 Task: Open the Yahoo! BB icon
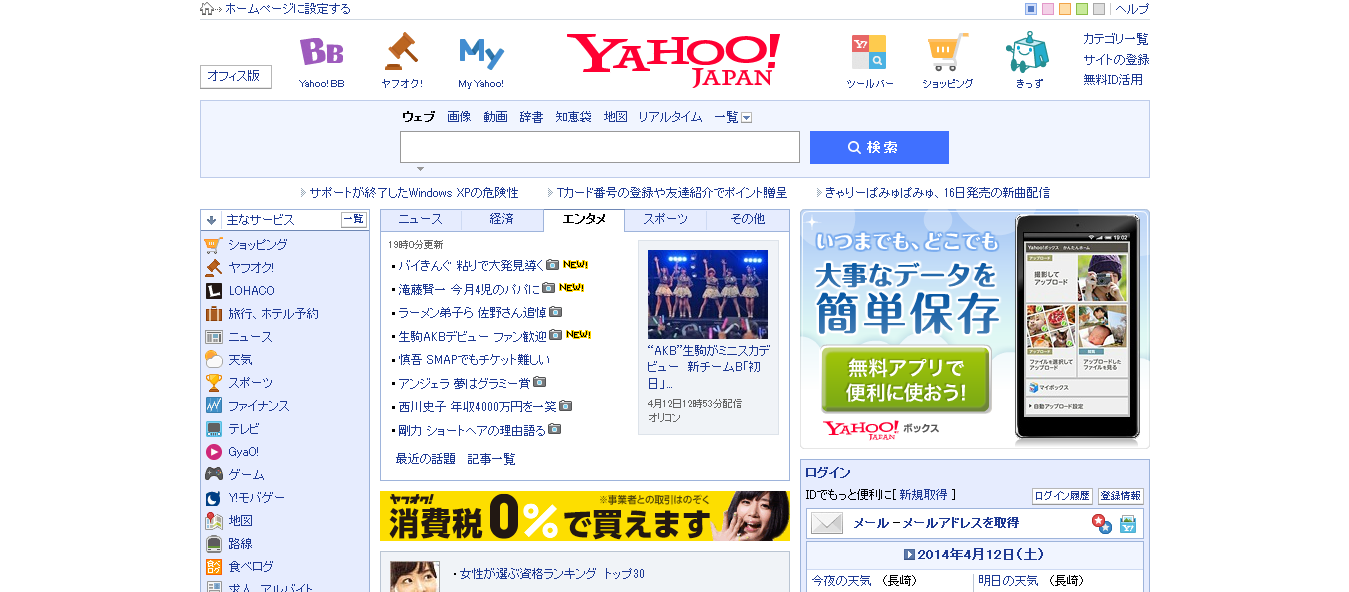pos(321,52)
